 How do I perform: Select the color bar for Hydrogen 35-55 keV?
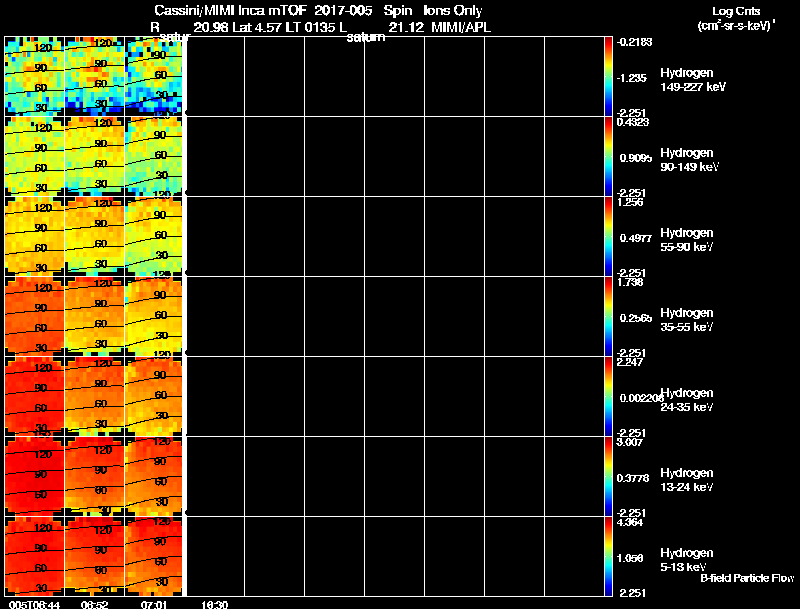608,316
